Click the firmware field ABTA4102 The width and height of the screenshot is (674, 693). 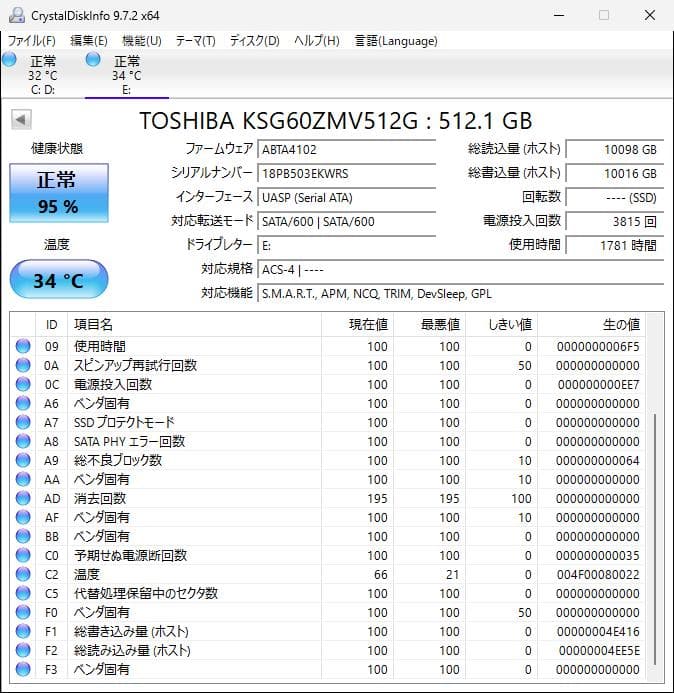click(x=347, y=149)
